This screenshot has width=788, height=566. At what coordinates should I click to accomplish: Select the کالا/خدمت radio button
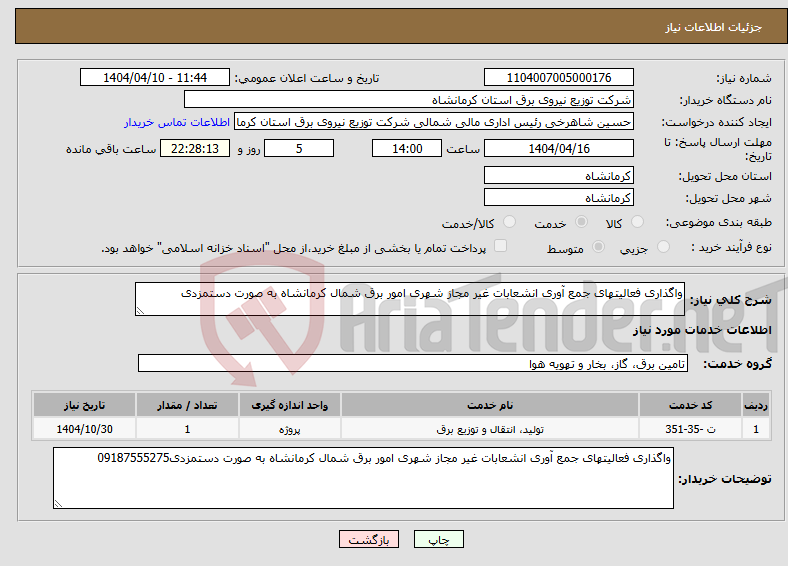tap(509, 222)
